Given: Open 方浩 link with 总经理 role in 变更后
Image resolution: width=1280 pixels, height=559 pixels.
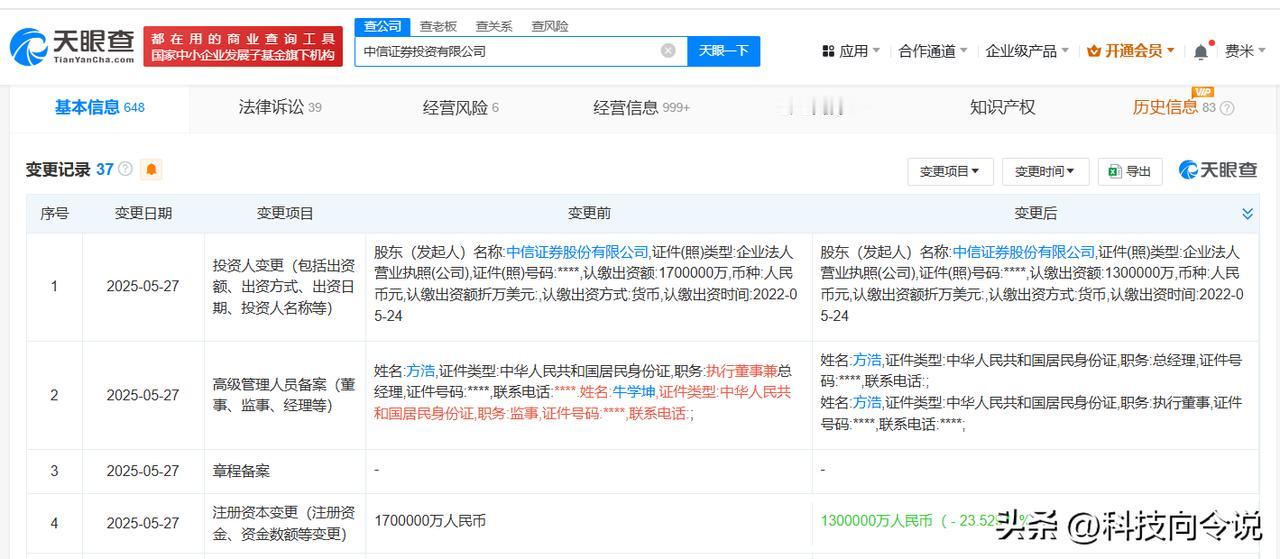Looking at the screenshot, I should 867,360.
